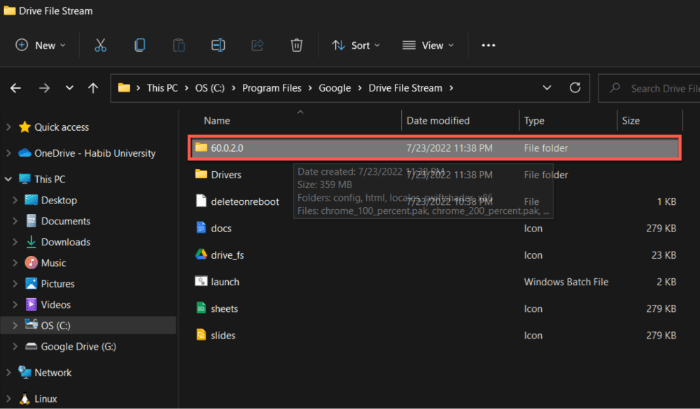The height and width of the screenshot is (409, 700).
Task: Open the See more ellipsis menu
Action: tap(488, 45)
